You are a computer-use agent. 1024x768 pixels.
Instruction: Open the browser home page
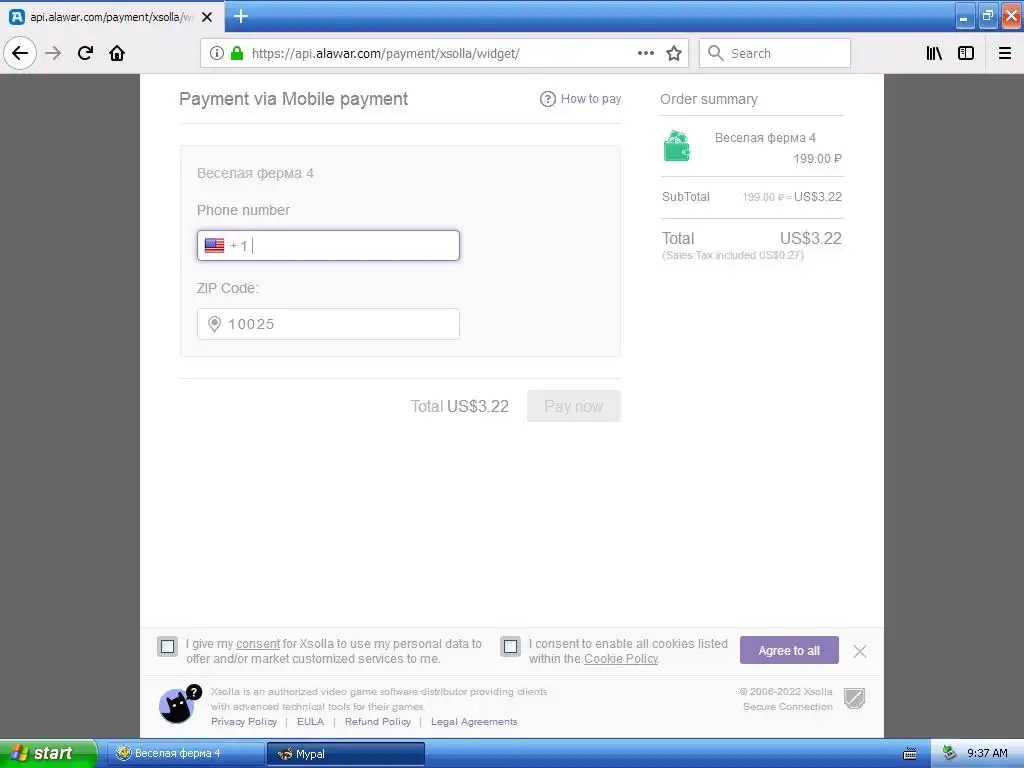(117, 53)
